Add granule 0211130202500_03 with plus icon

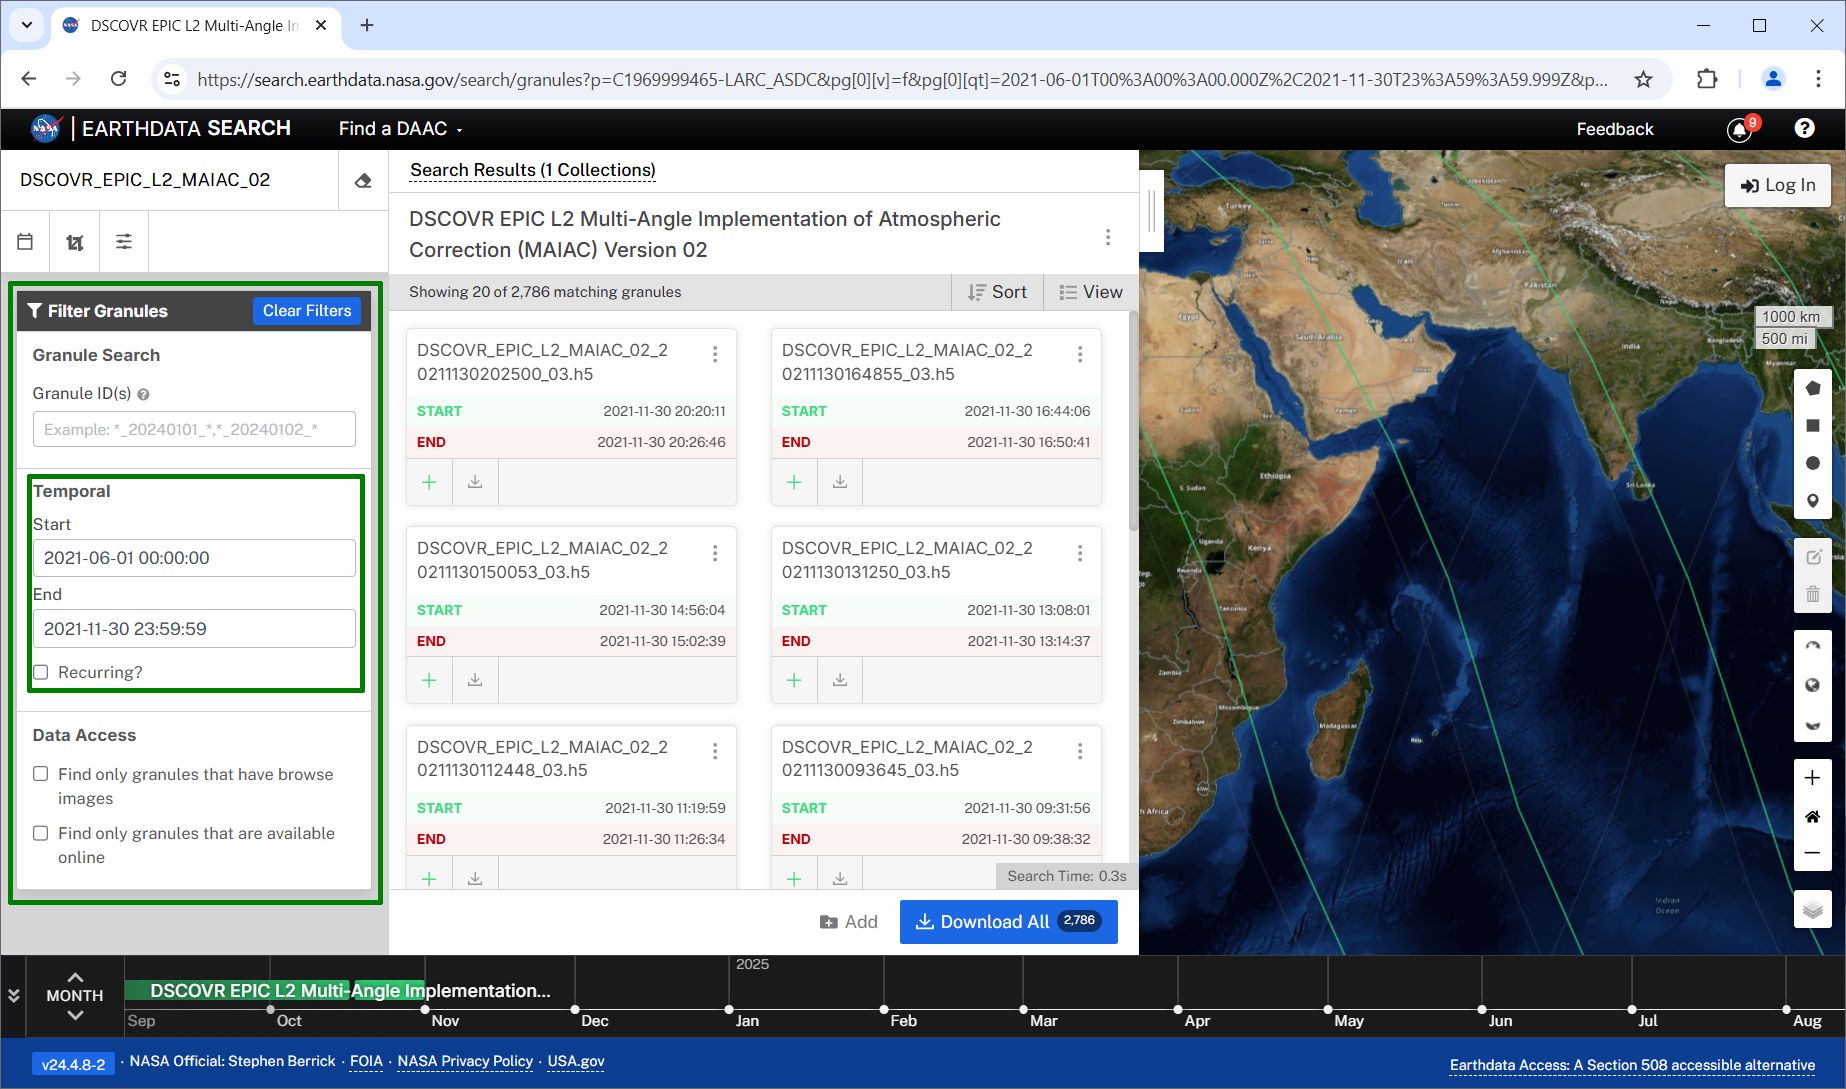coord(429,482)
